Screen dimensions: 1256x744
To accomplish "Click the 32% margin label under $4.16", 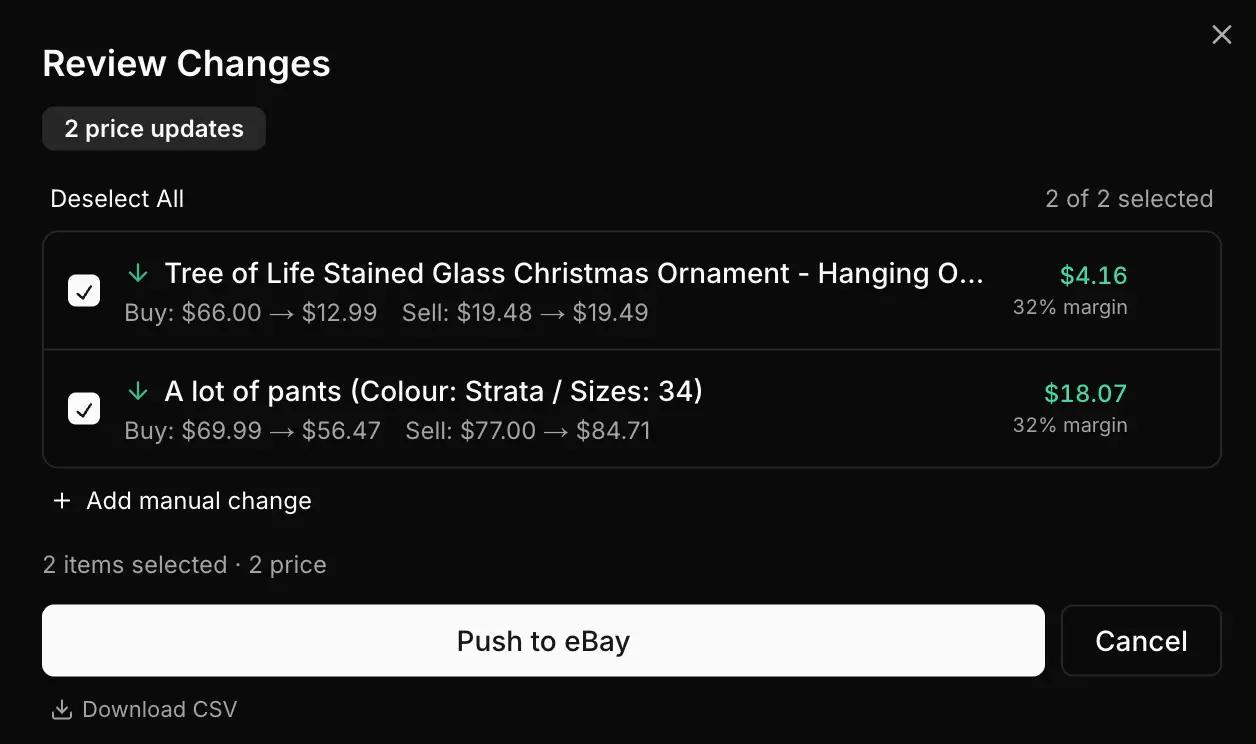I will 1070,307.
